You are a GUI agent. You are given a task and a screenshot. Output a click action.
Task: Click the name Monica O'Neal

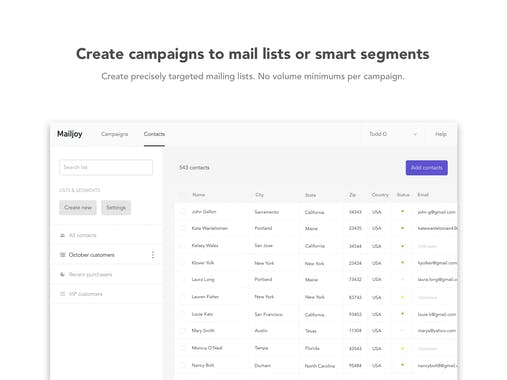[207, 348]
